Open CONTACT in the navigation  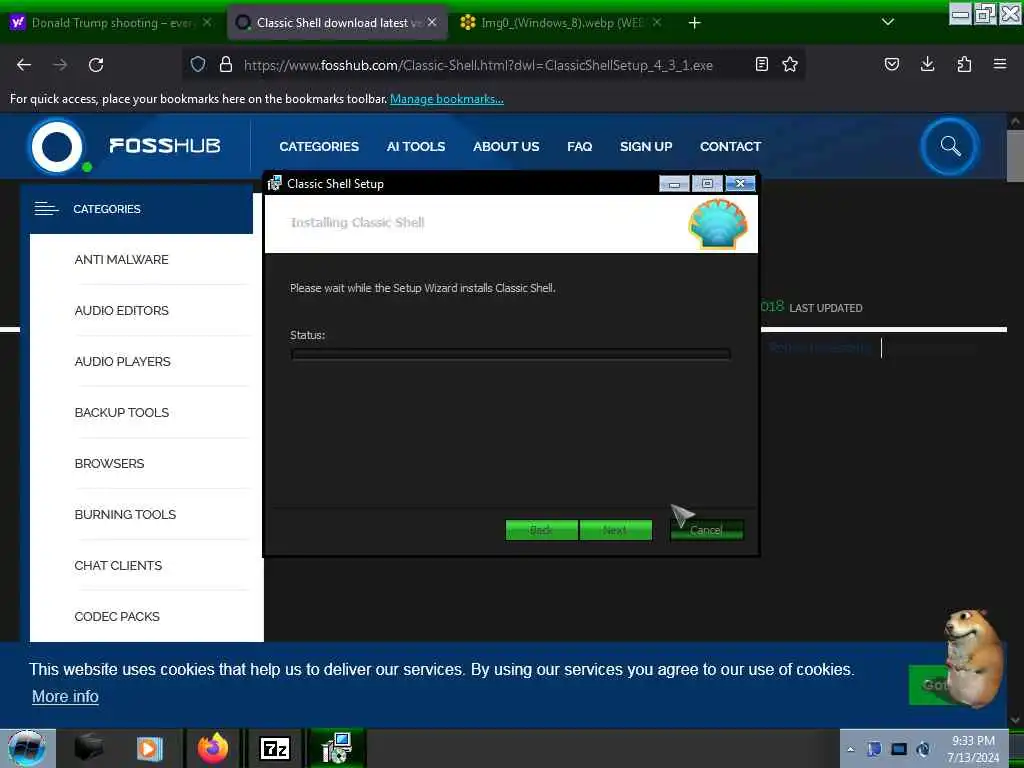click(730, 146)
